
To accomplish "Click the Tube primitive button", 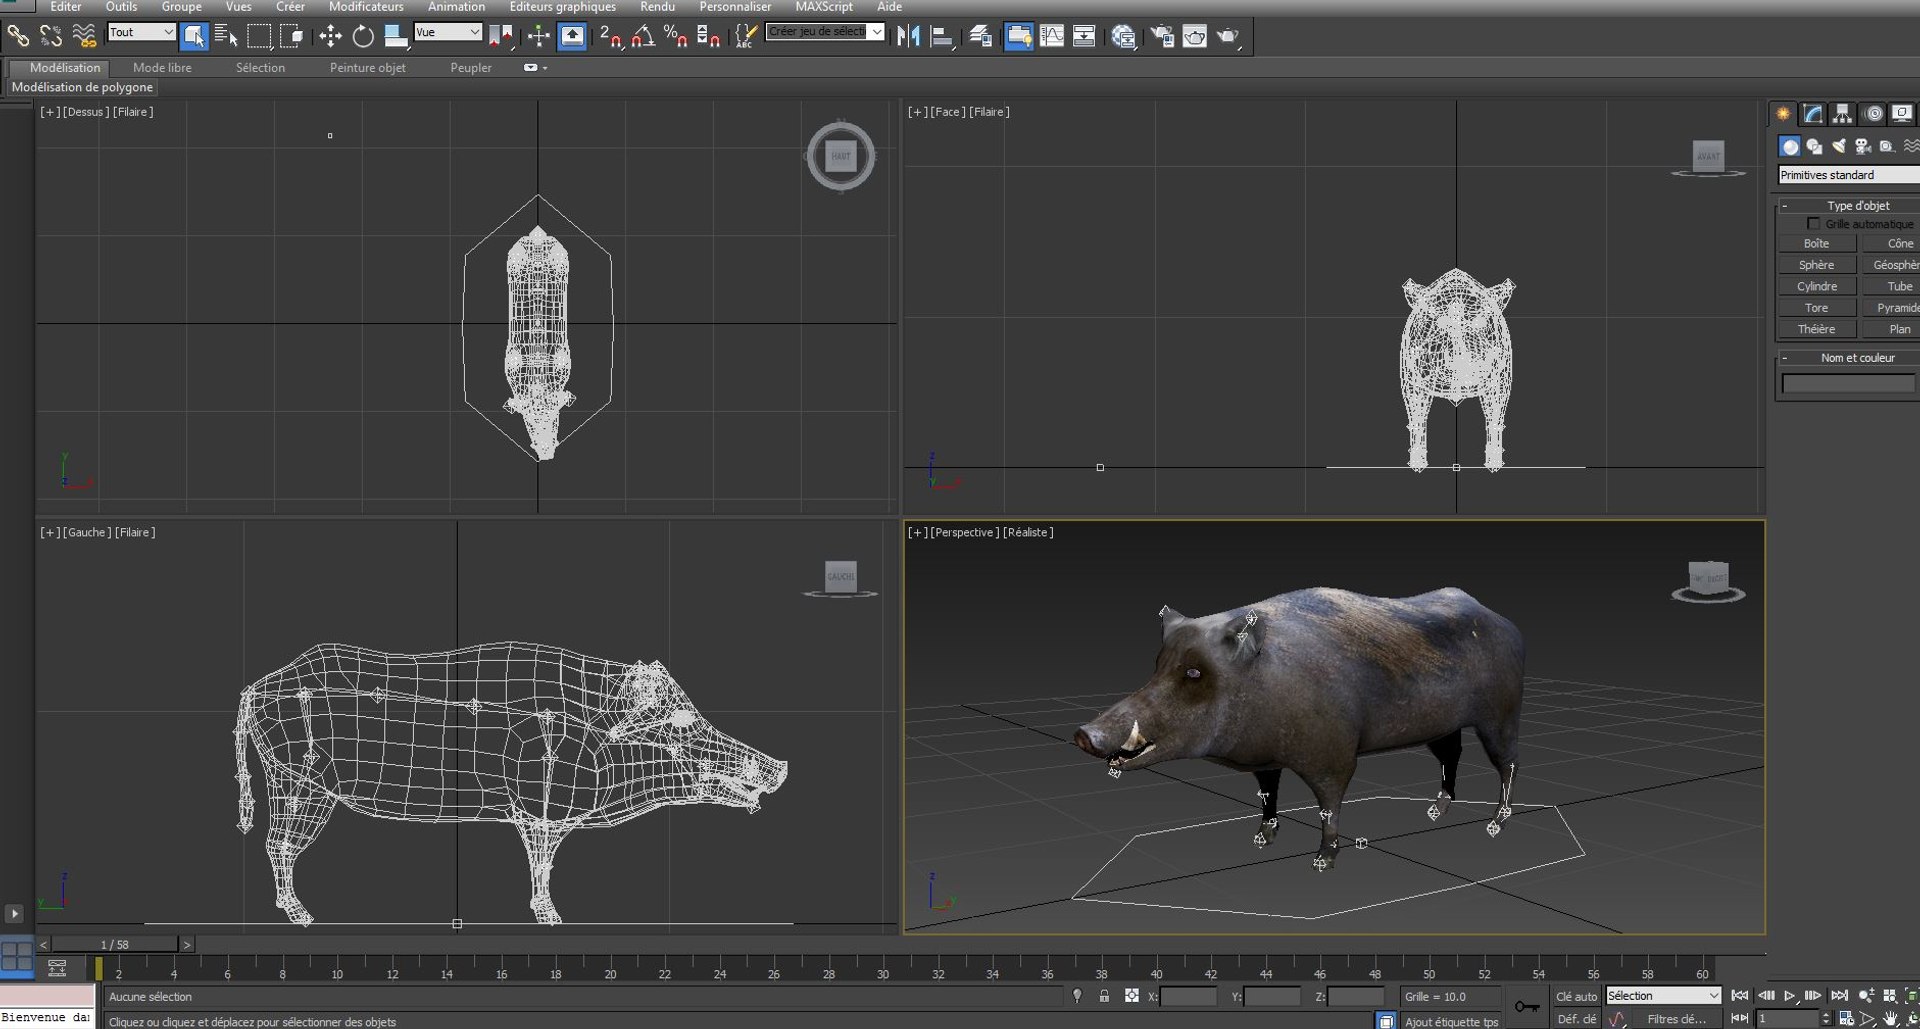I will coord(1890,286).
